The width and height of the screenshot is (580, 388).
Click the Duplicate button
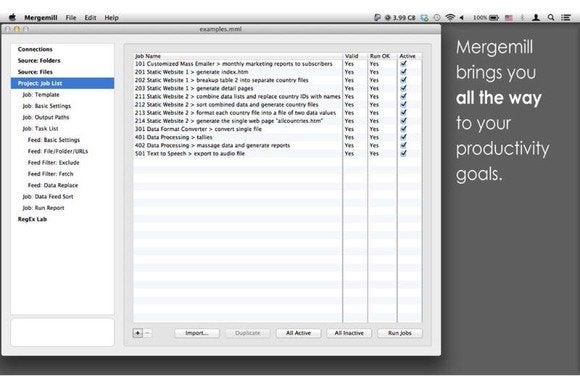[x=247, y=333]
